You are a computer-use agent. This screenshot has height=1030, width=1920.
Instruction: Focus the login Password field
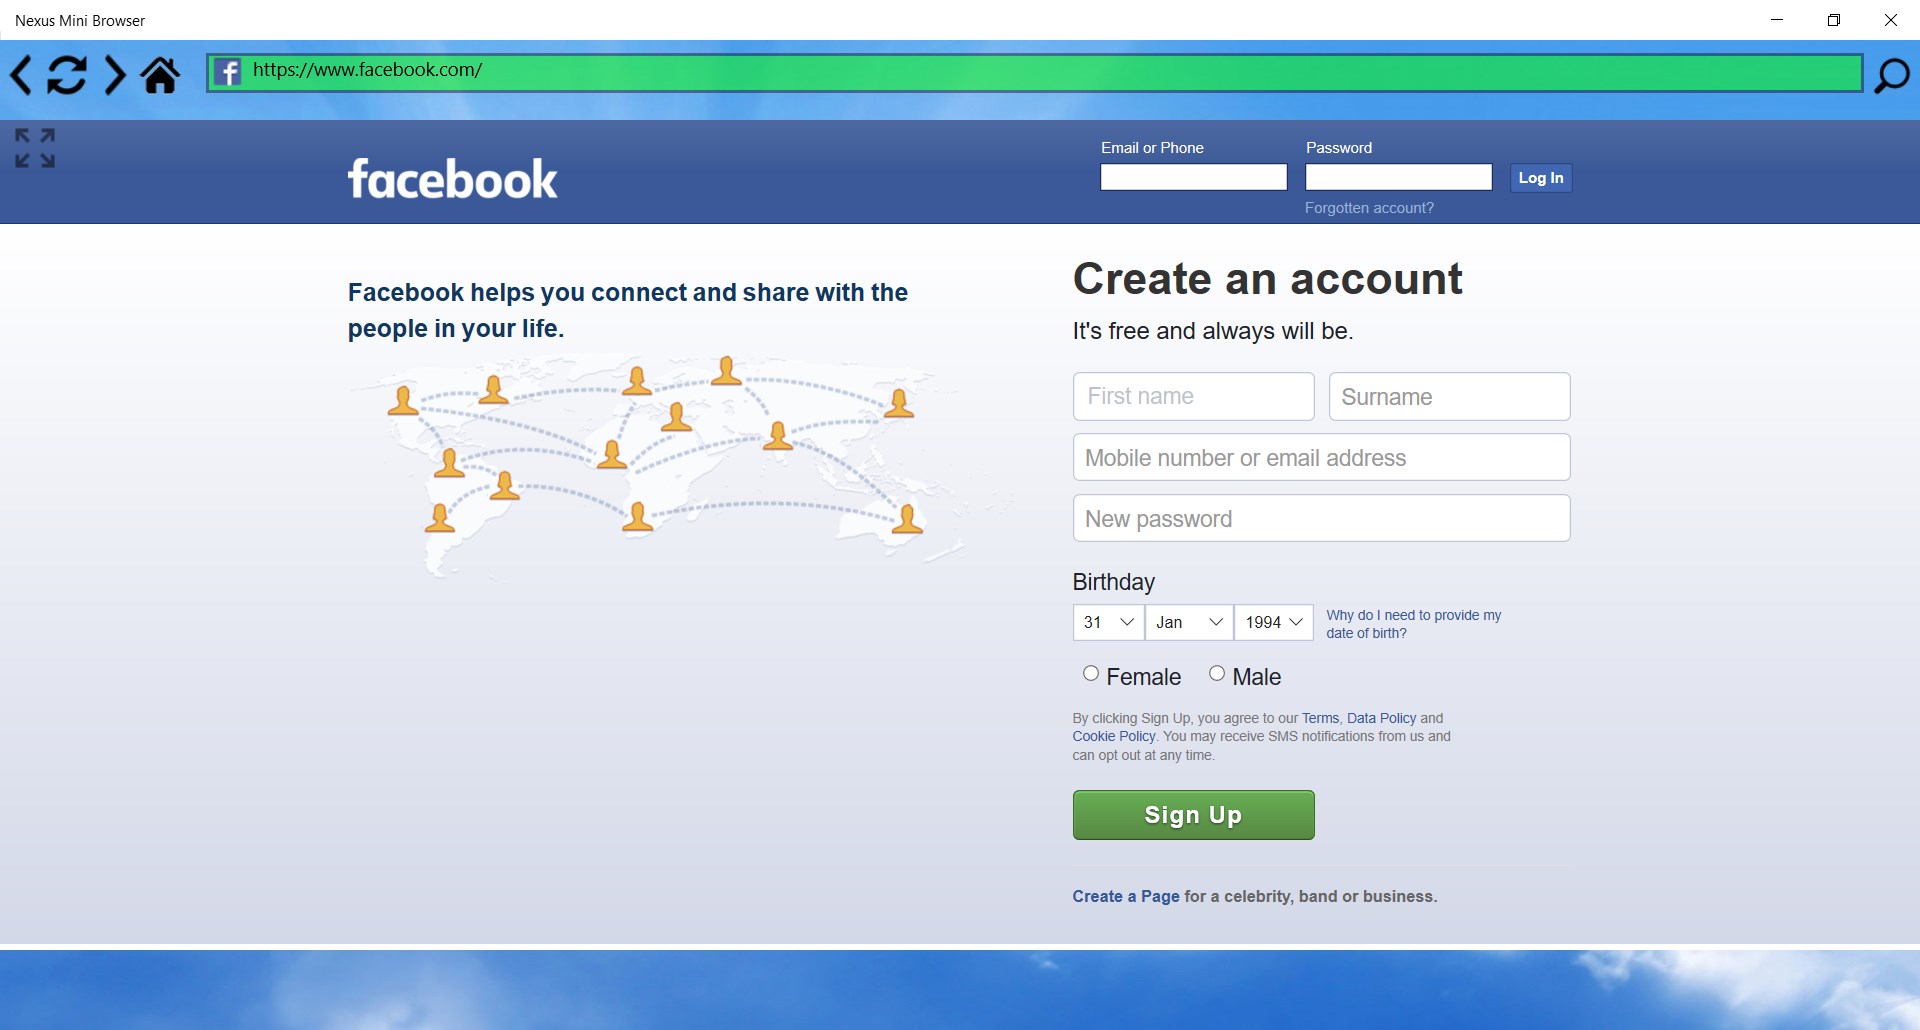[1398, 177]
